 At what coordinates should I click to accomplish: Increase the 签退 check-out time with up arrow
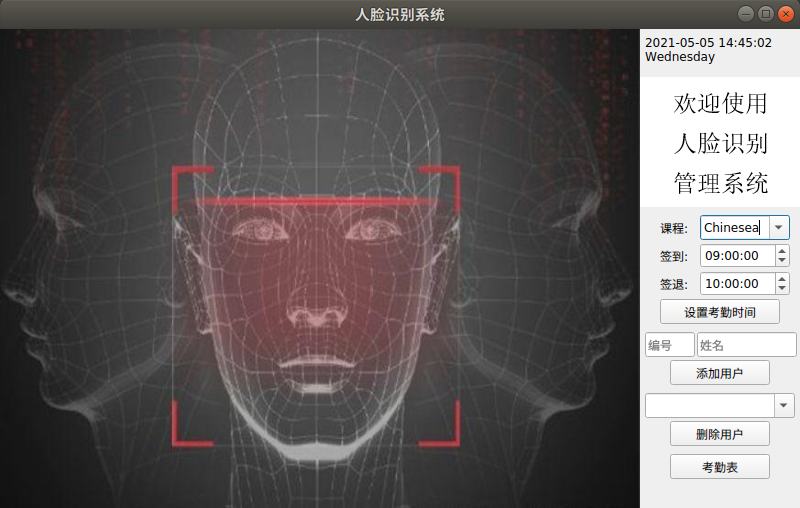(x=782, y=278)
